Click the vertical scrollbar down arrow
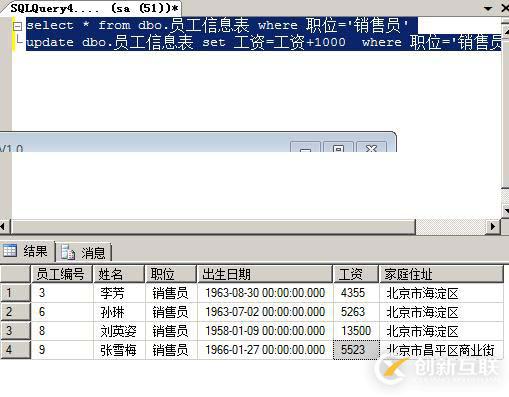509x397 pixels. [506, 211]
